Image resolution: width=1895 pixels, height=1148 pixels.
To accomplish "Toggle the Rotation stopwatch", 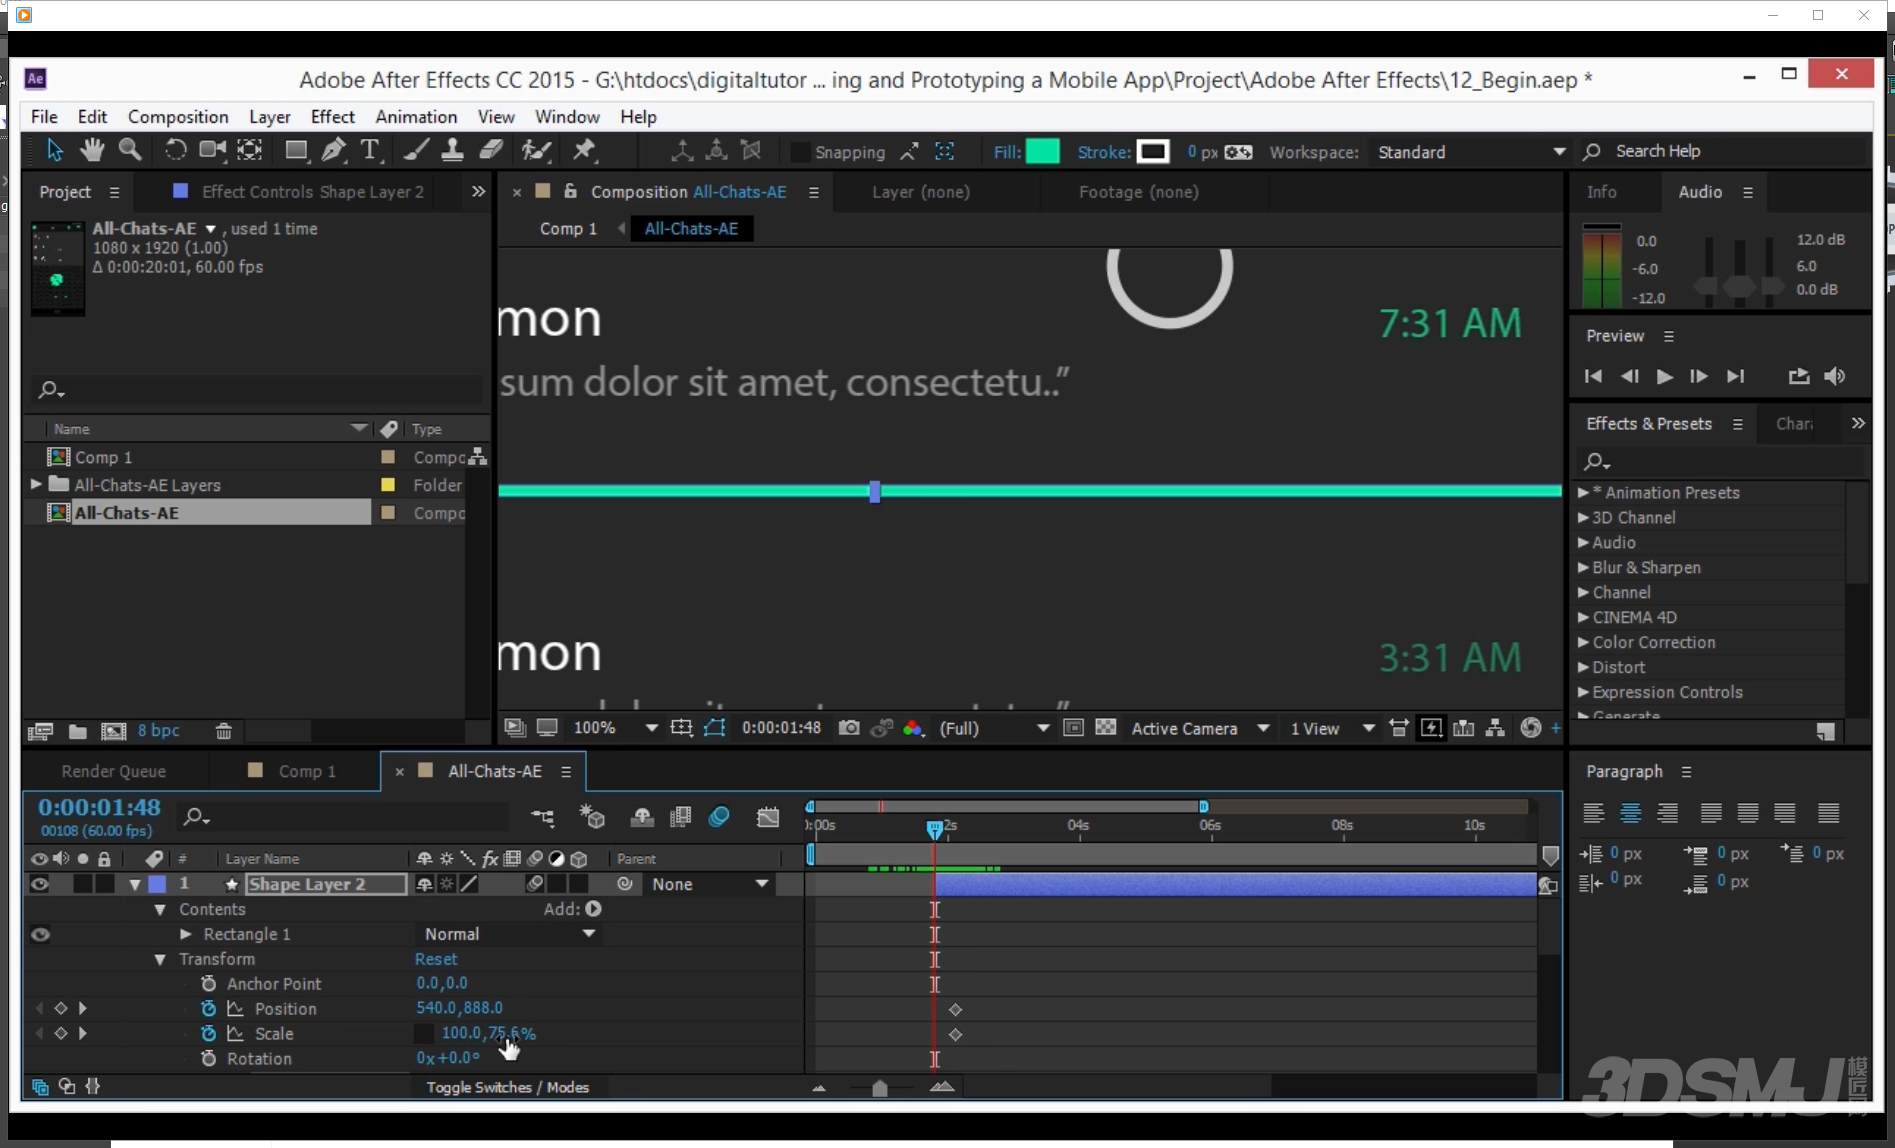I will (x=208, y=1058).
